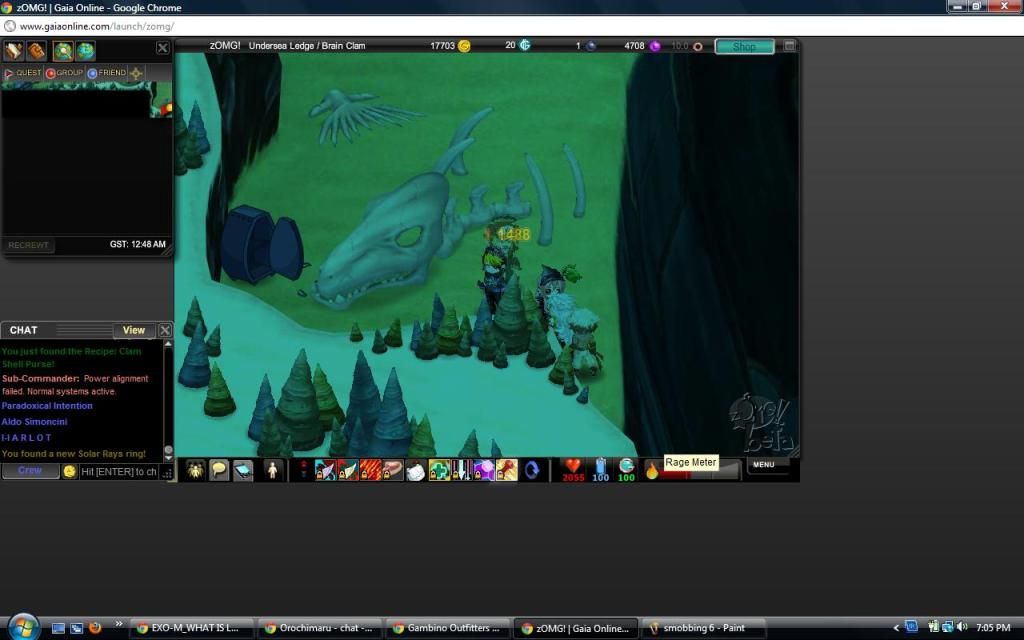This screenshot has width=1024, height=640.
Task: Toggle the map panel icon in action bar
Action: tap(243, 470)
